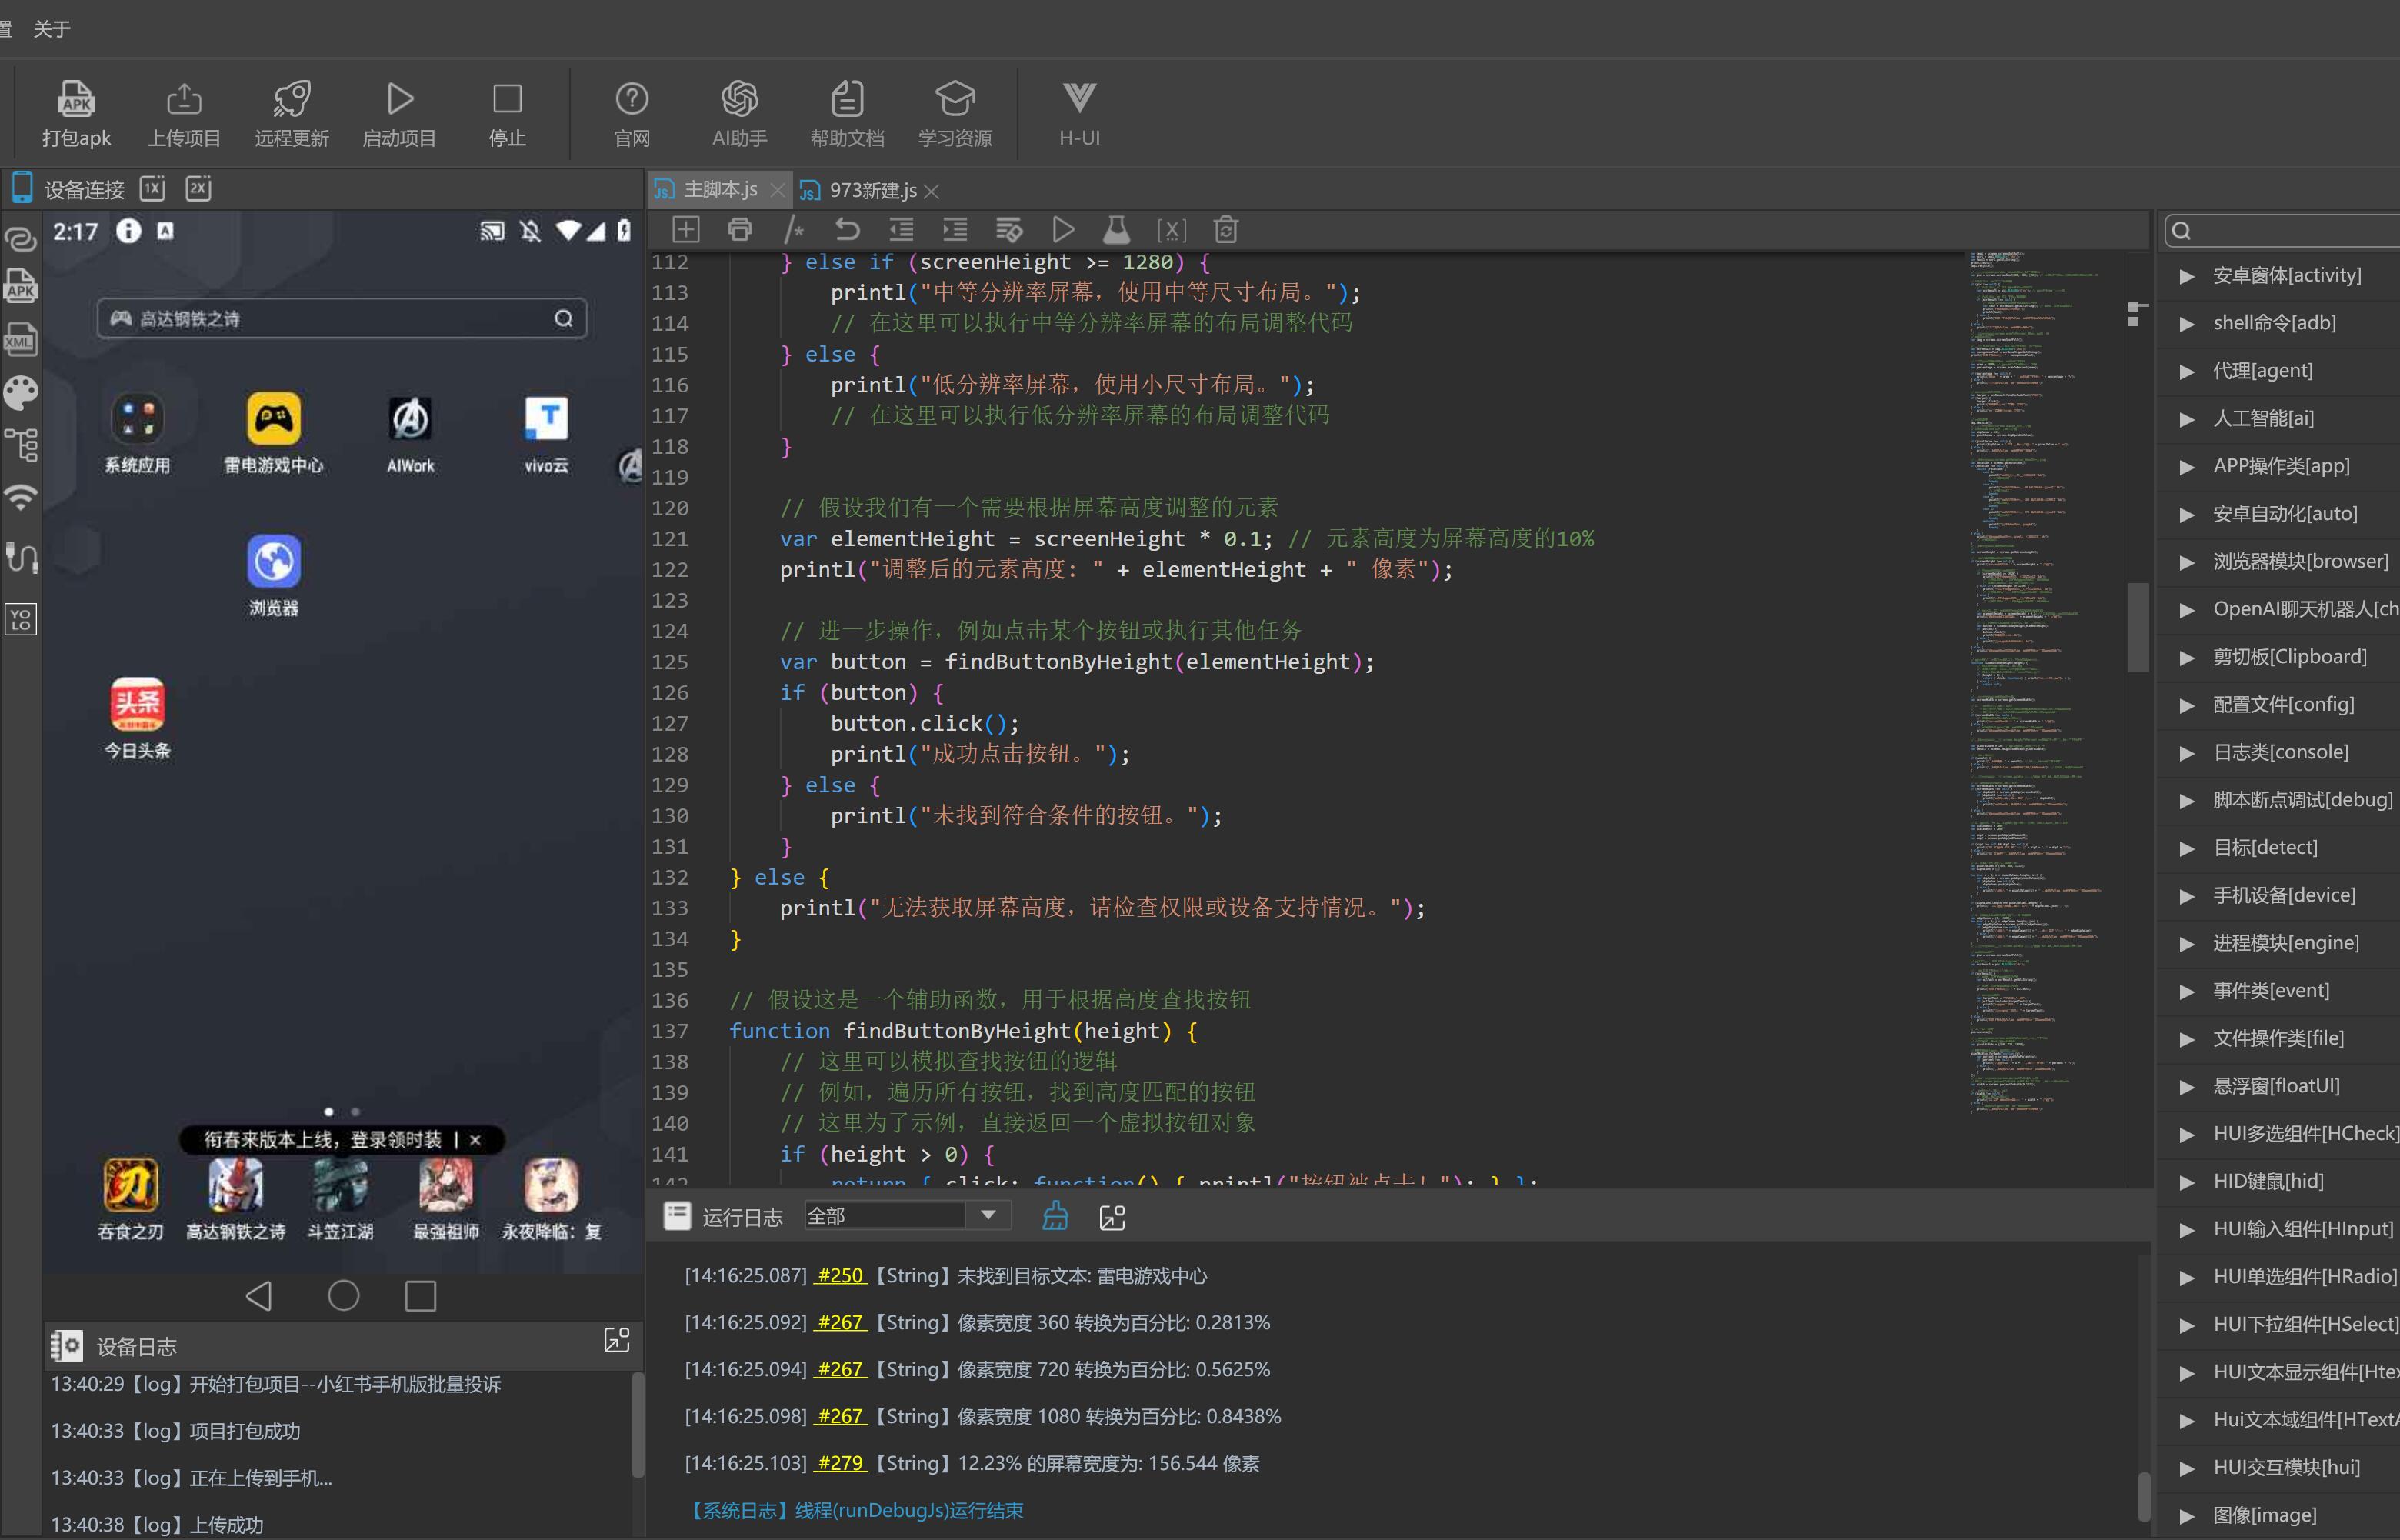
Task: Click the 打包apk toolbar icon
Action: coord(76,98)
